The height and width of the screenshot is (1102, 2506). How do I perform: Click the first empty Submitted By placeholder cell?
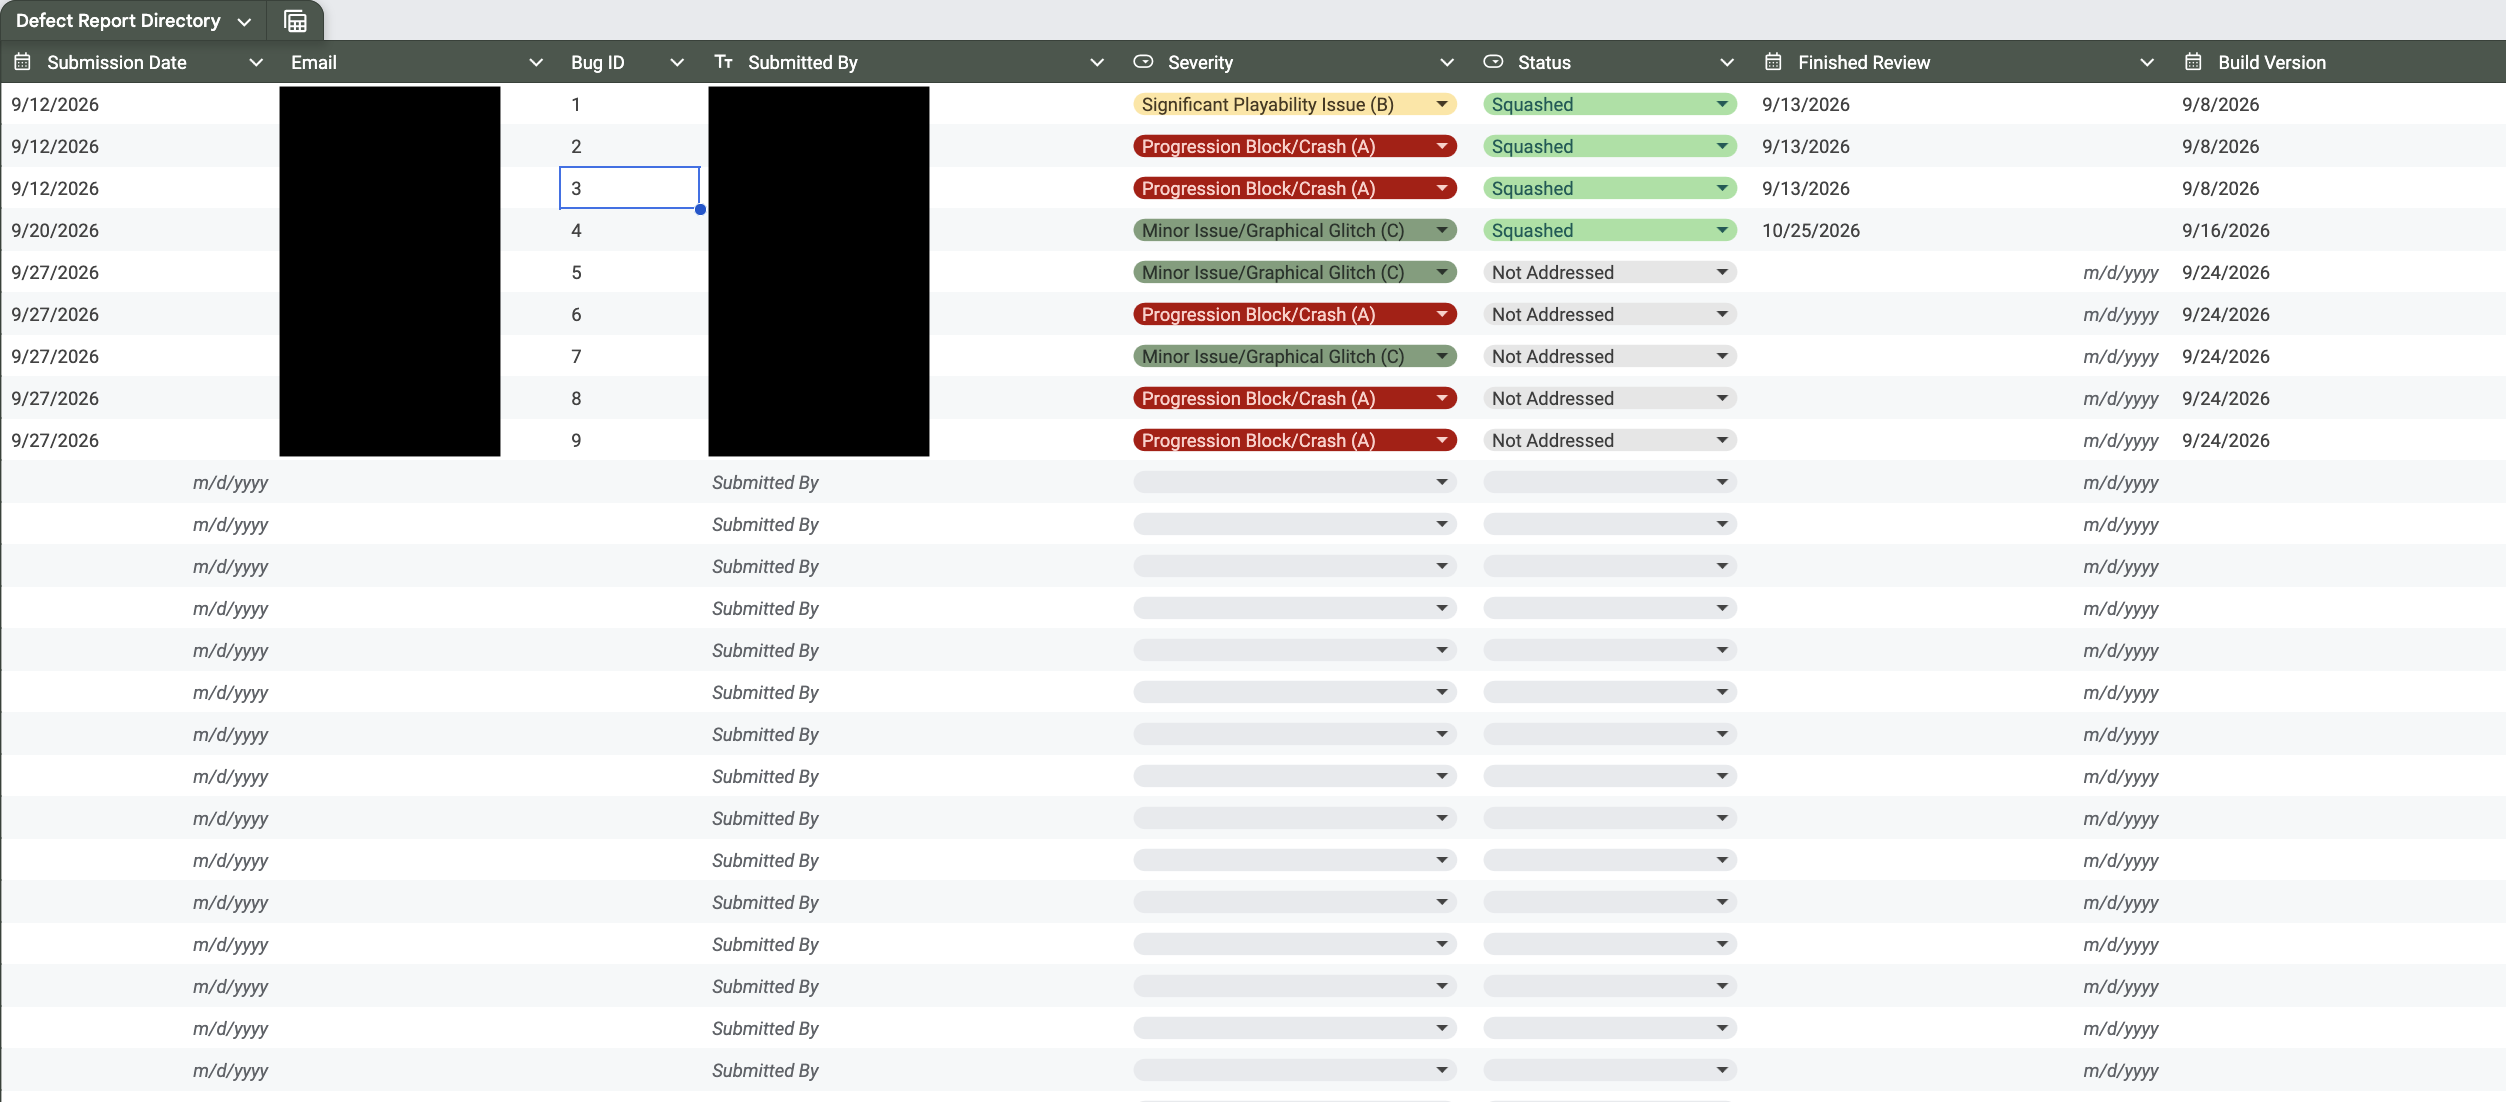click(910, 482)
